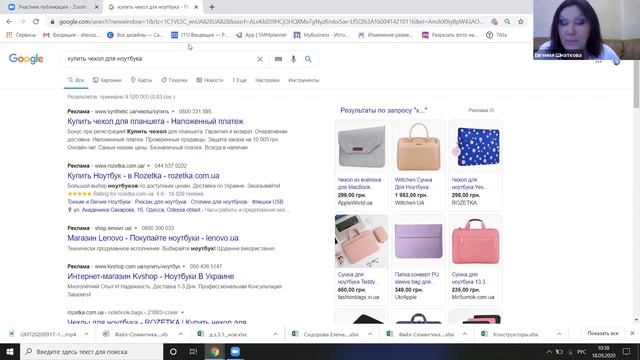Open the 'App | SMMplanner' bookmark
Viewport: 640px width, 360px height.
pyautogui.click(x=261, y=35)
